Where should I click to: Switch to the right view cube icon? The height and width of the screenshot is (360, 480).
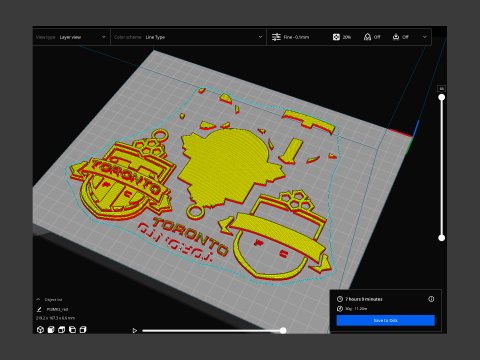pyautogui.click(x=83, y=330)
